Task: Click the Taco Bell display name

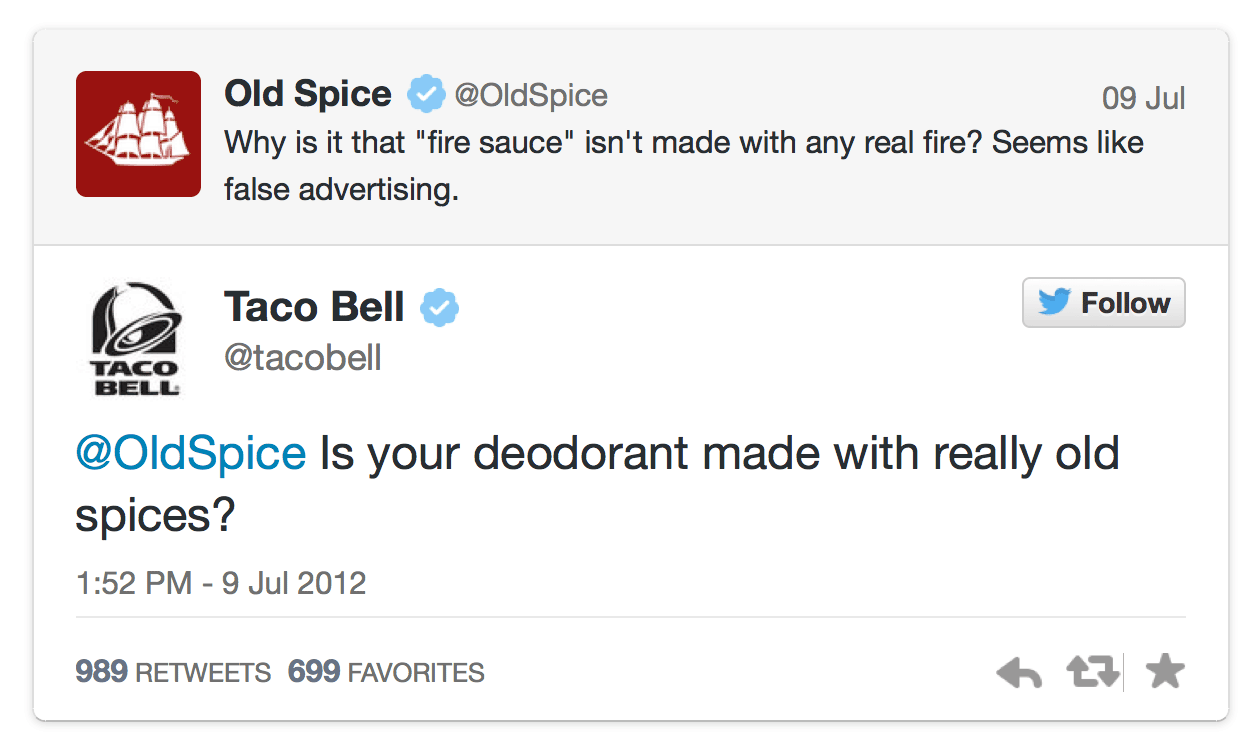Action: 314,306
